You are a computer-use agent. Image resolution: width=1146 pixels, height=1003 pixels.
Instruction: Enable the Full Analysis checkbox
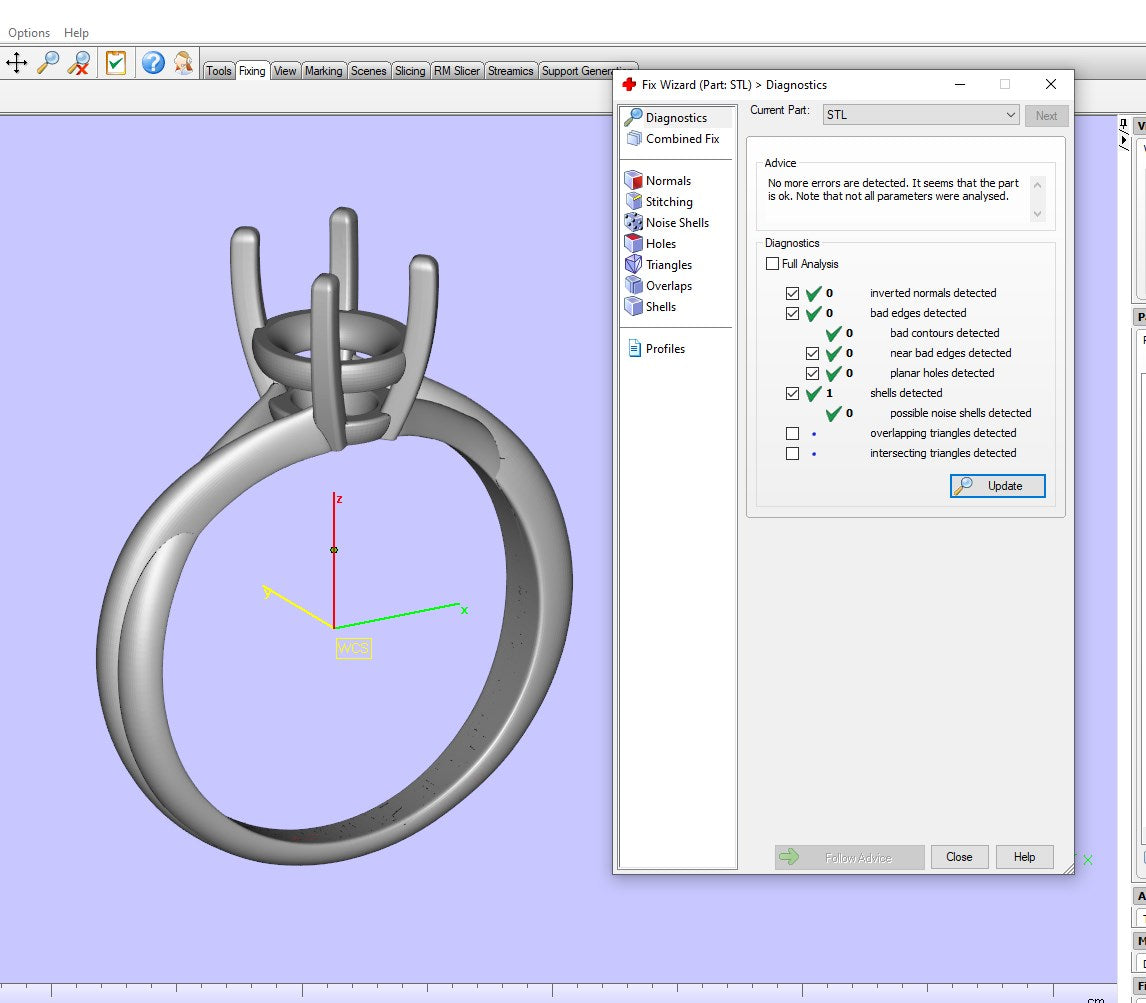(772, 264)
